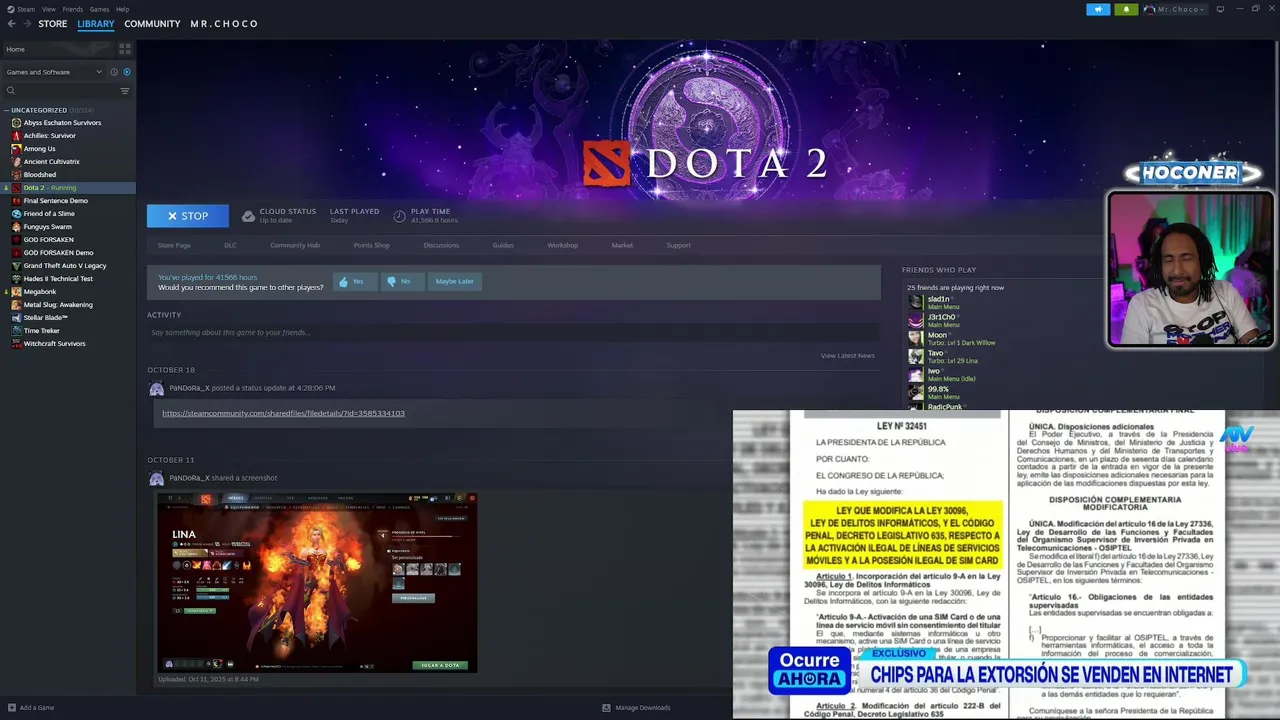Open the Games menu
Image resolution: width=1280 pixels, height=720 pixels.
99,9
